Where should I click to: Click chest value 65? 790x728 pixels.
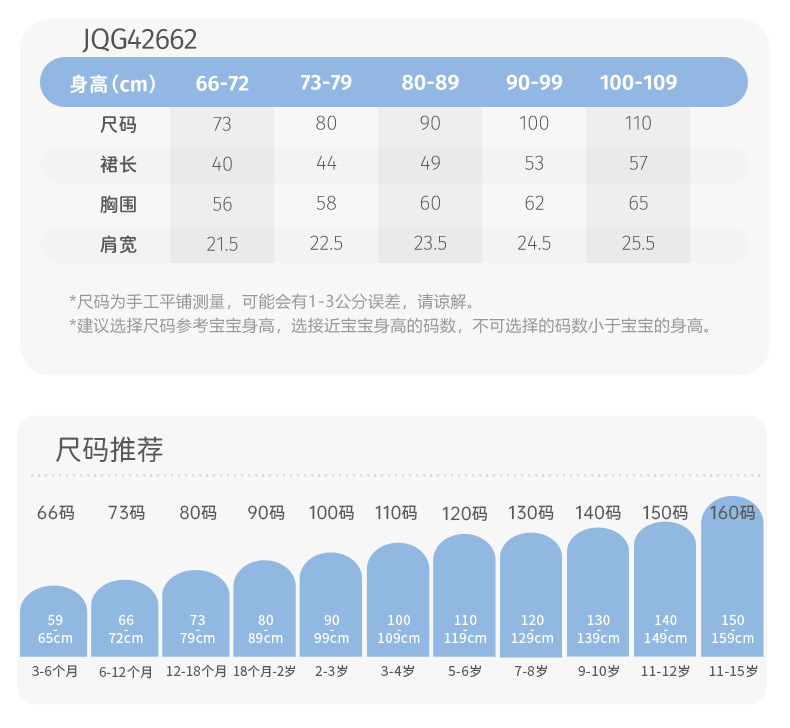click(x=638, y=203)
